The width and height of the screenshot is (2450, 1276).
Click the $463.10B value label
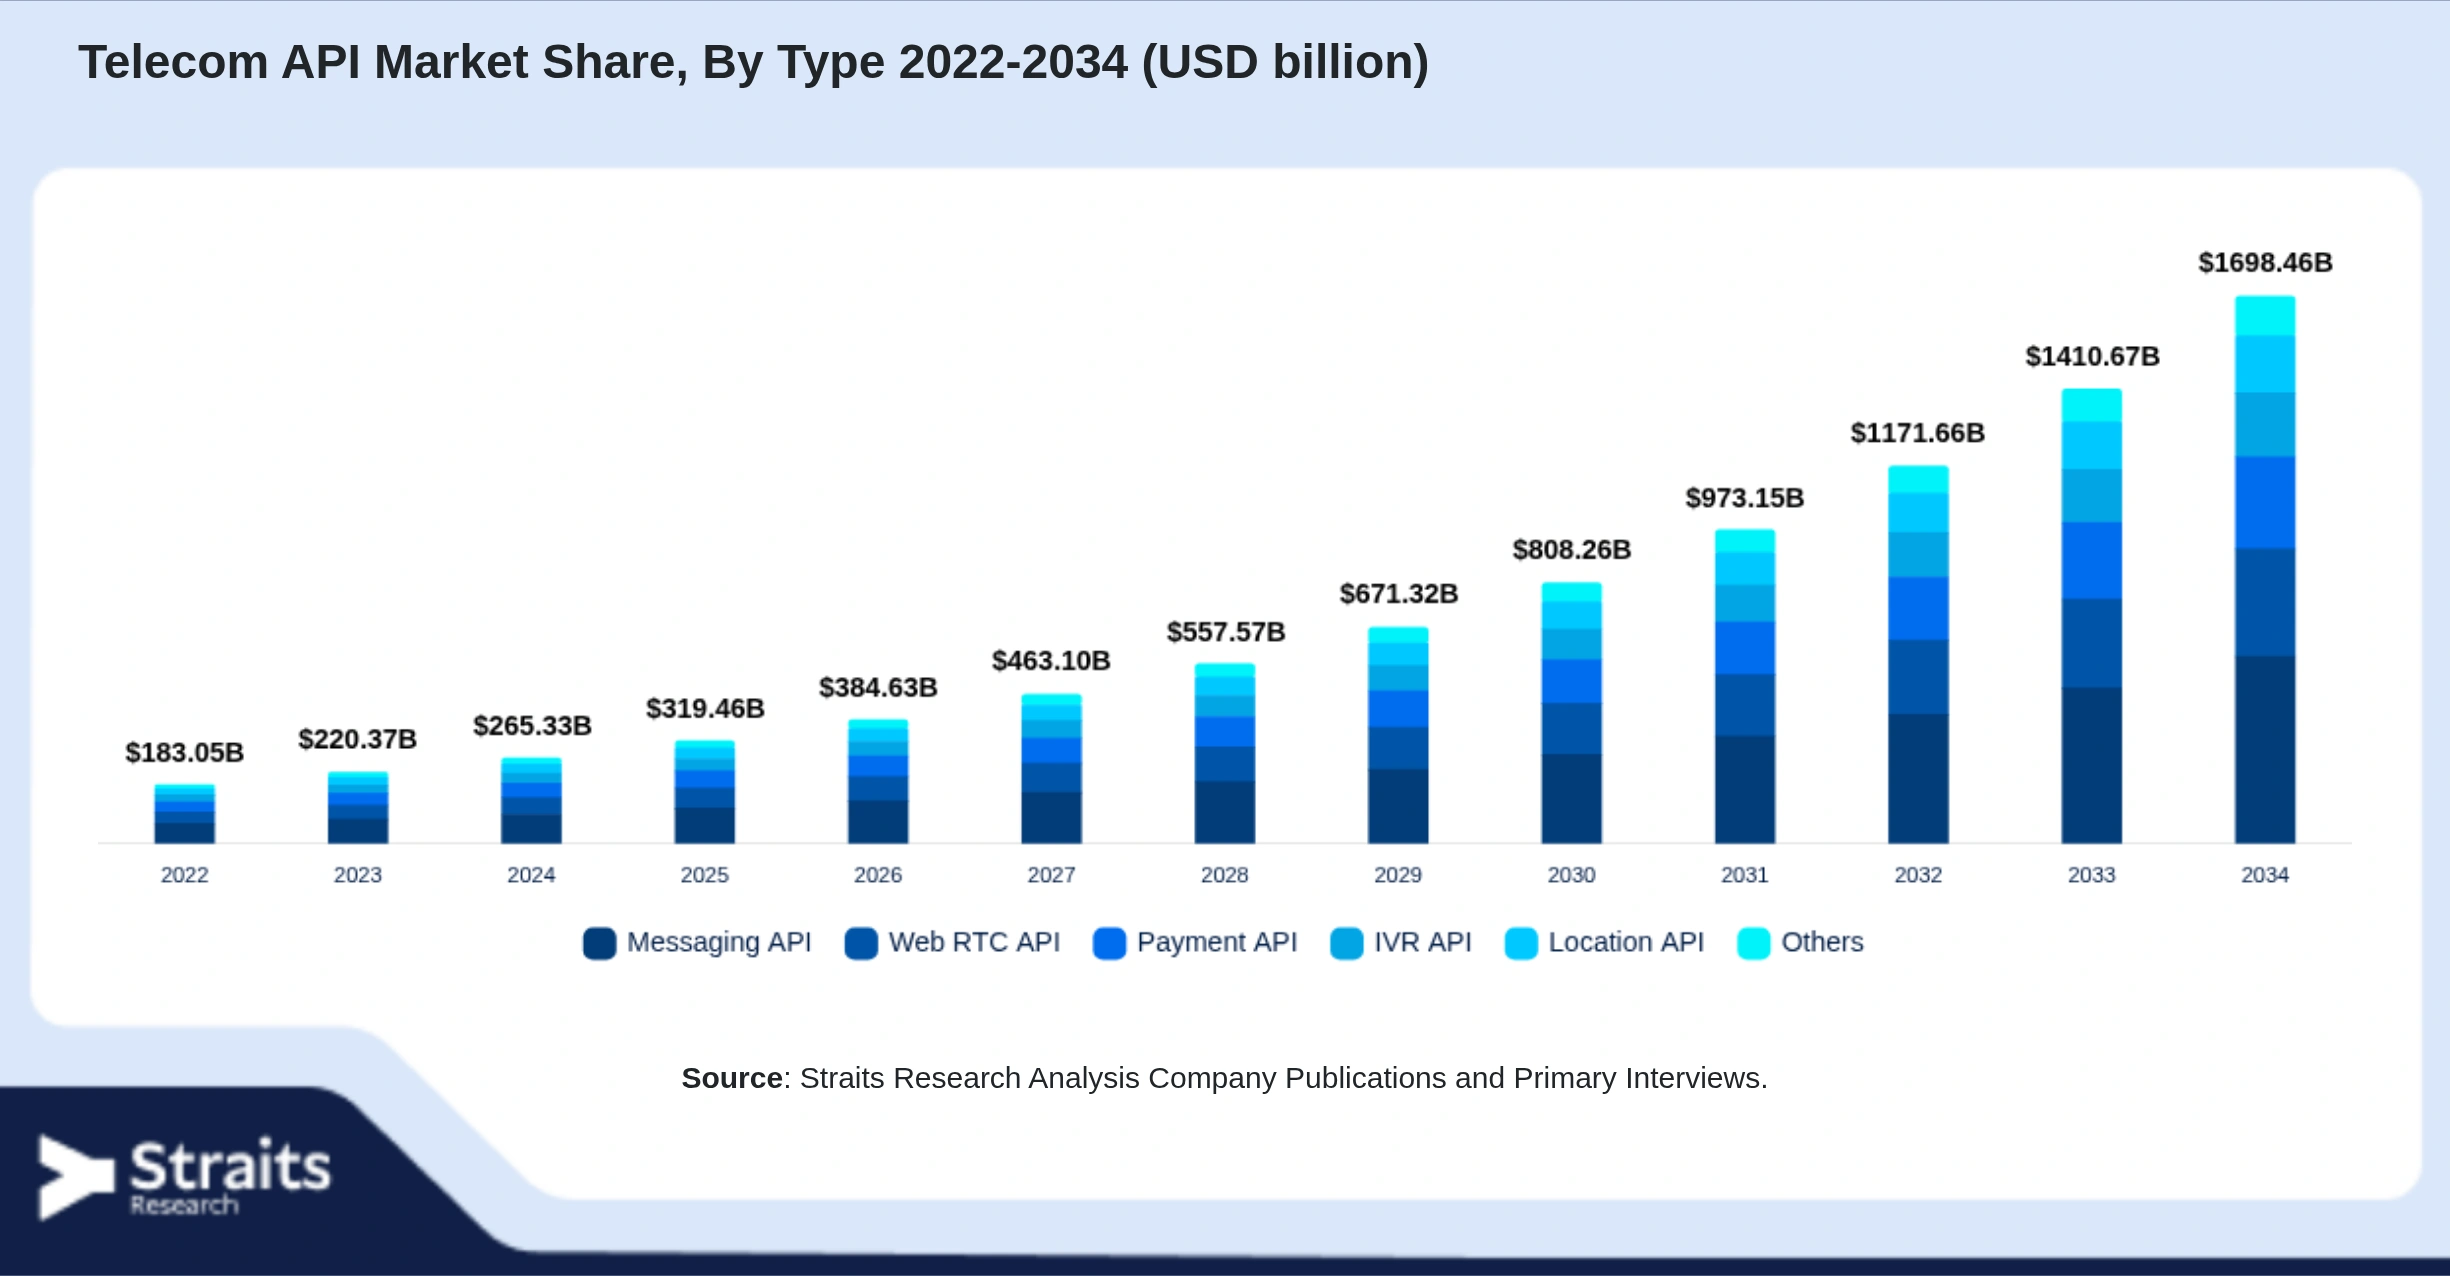(1051, 661)
